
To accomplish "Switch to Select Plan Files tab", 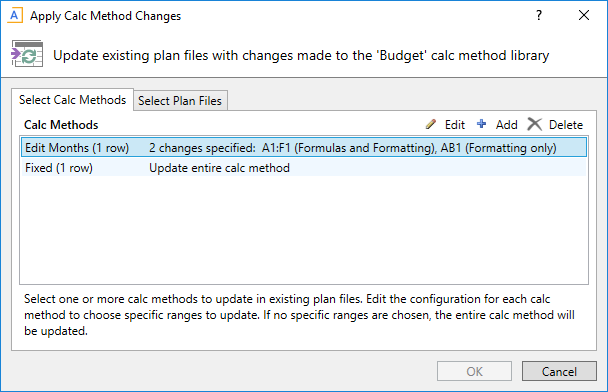I will [180, 101].
